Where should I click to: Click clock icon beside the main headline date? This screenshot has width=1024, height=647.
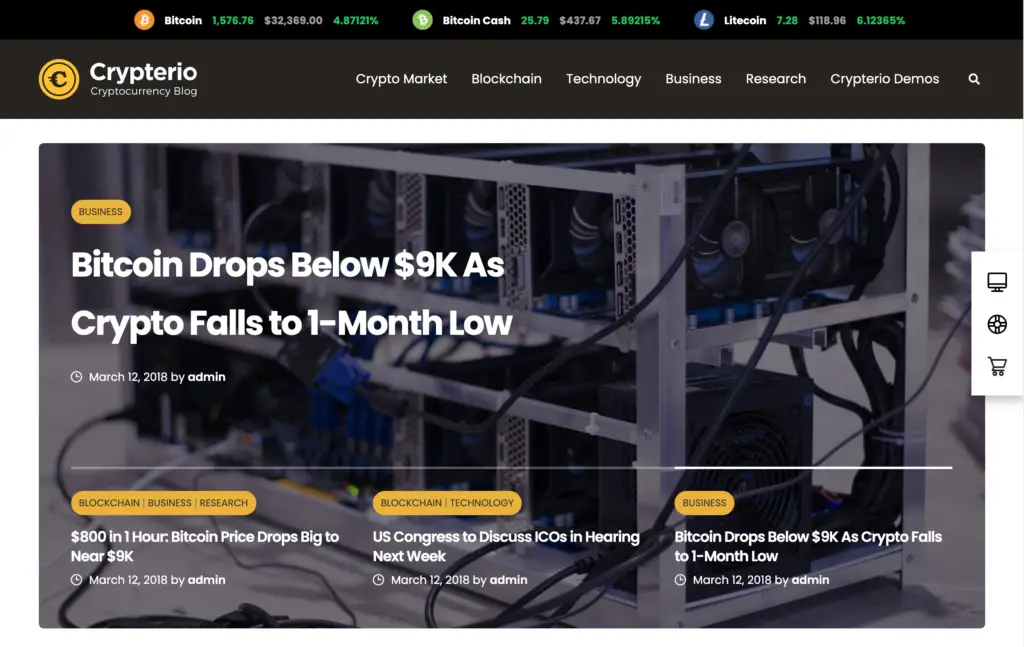(76, 377)
